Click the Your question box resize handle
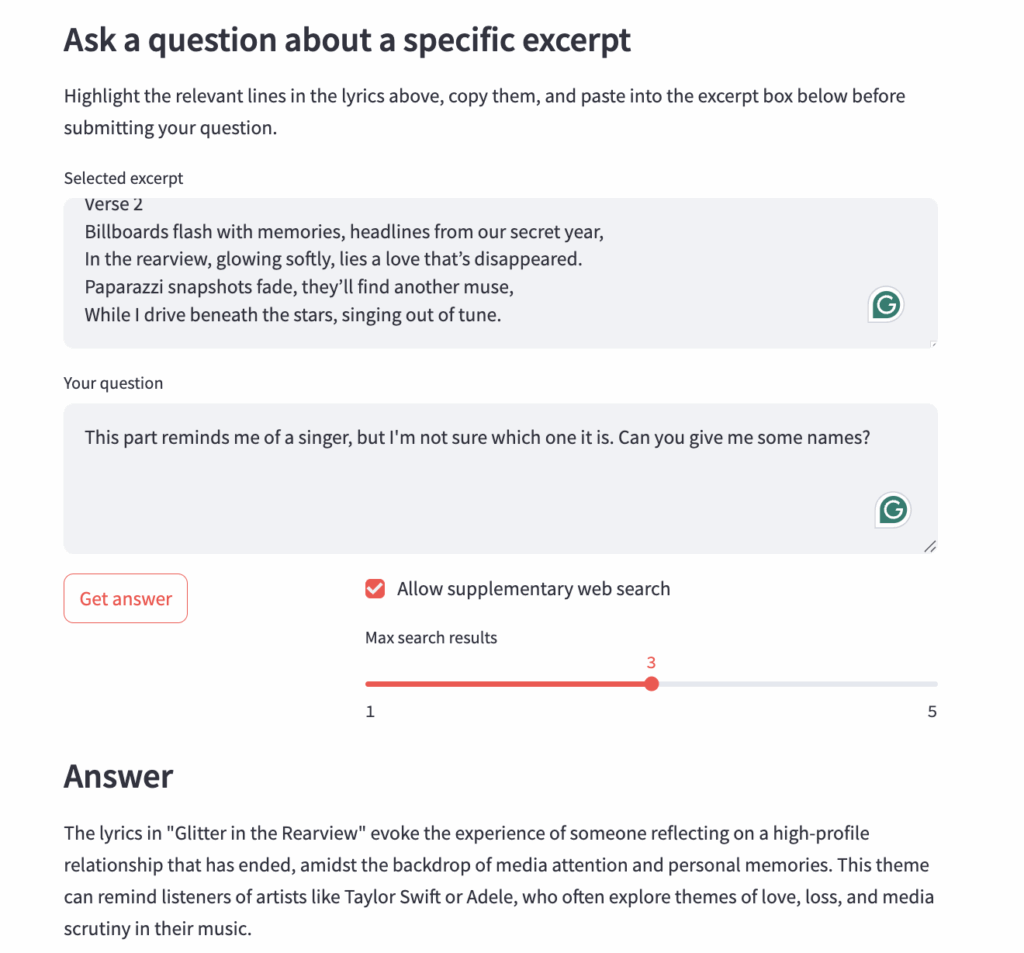 (930, 546)
